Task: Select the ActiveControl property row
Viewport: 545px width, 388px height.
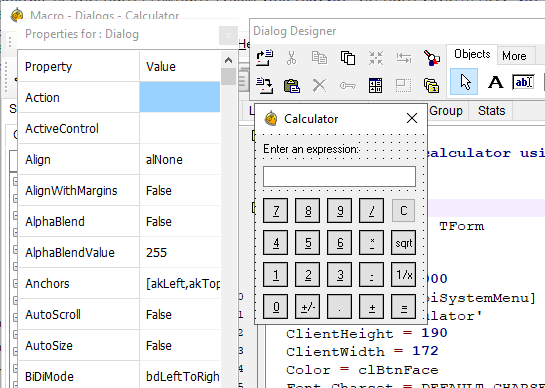Action: [x=119, y=128]
